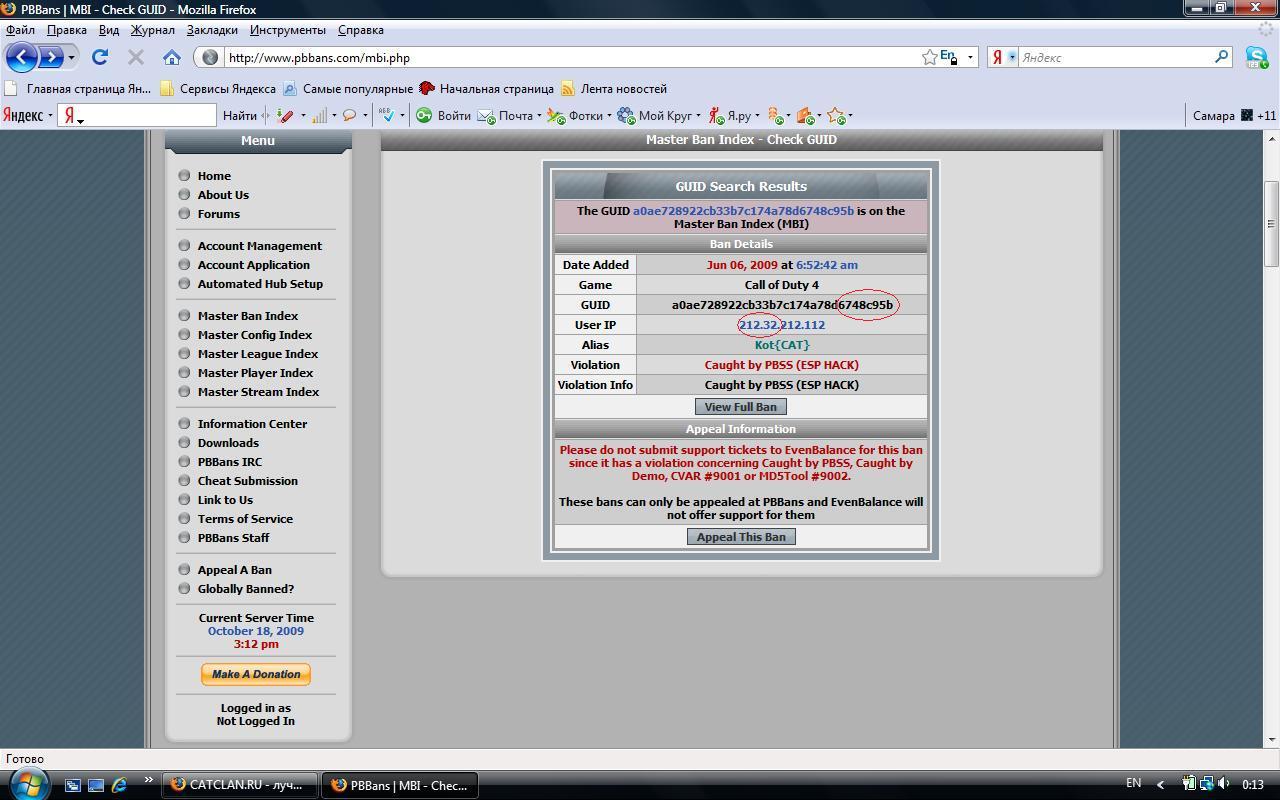The image size is (1280, 800).
Task: Reload the page with the refresh icon
Action: tap(100, 57)
